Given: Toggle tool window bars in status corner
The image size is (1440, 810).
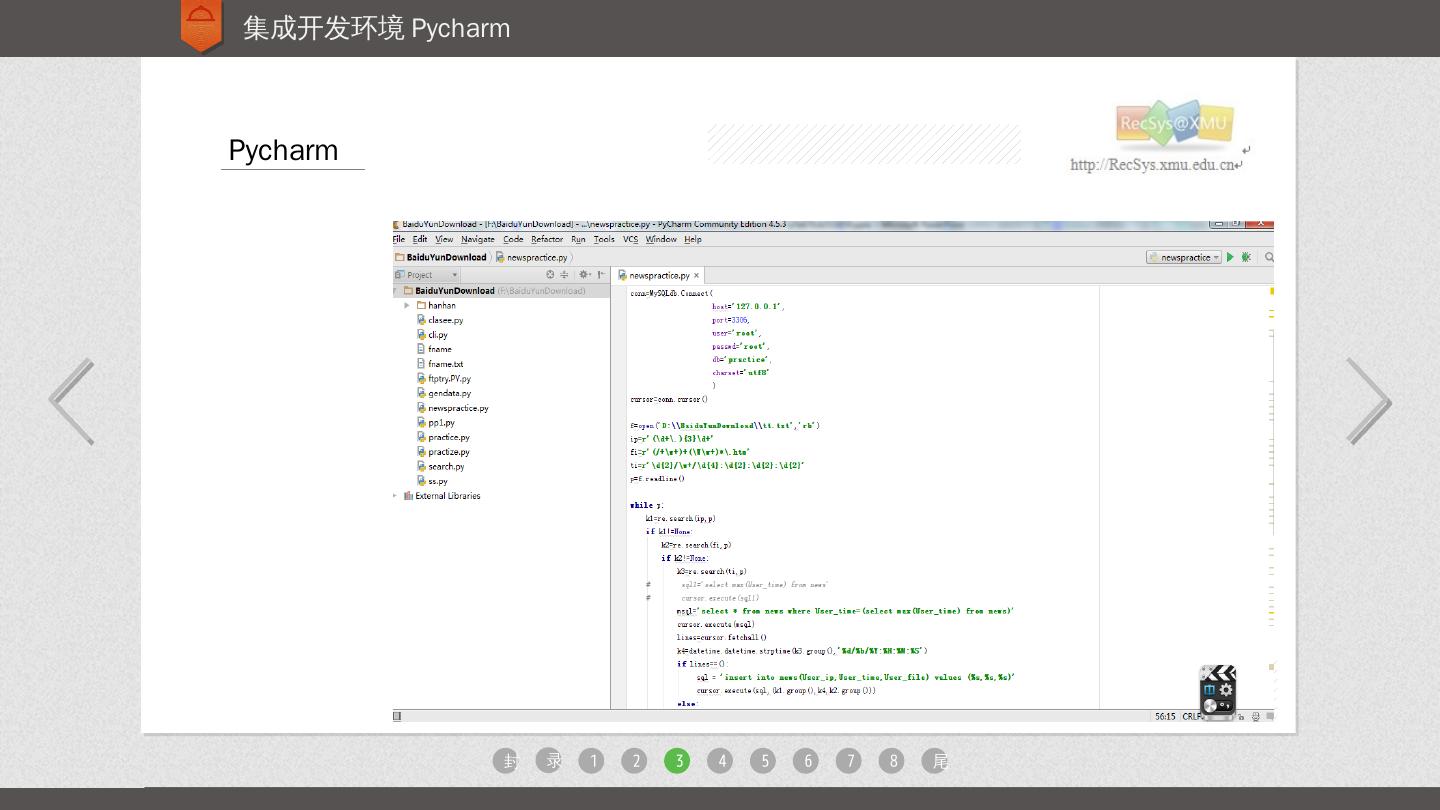Looking at the screenshot, I should [397, 716].
